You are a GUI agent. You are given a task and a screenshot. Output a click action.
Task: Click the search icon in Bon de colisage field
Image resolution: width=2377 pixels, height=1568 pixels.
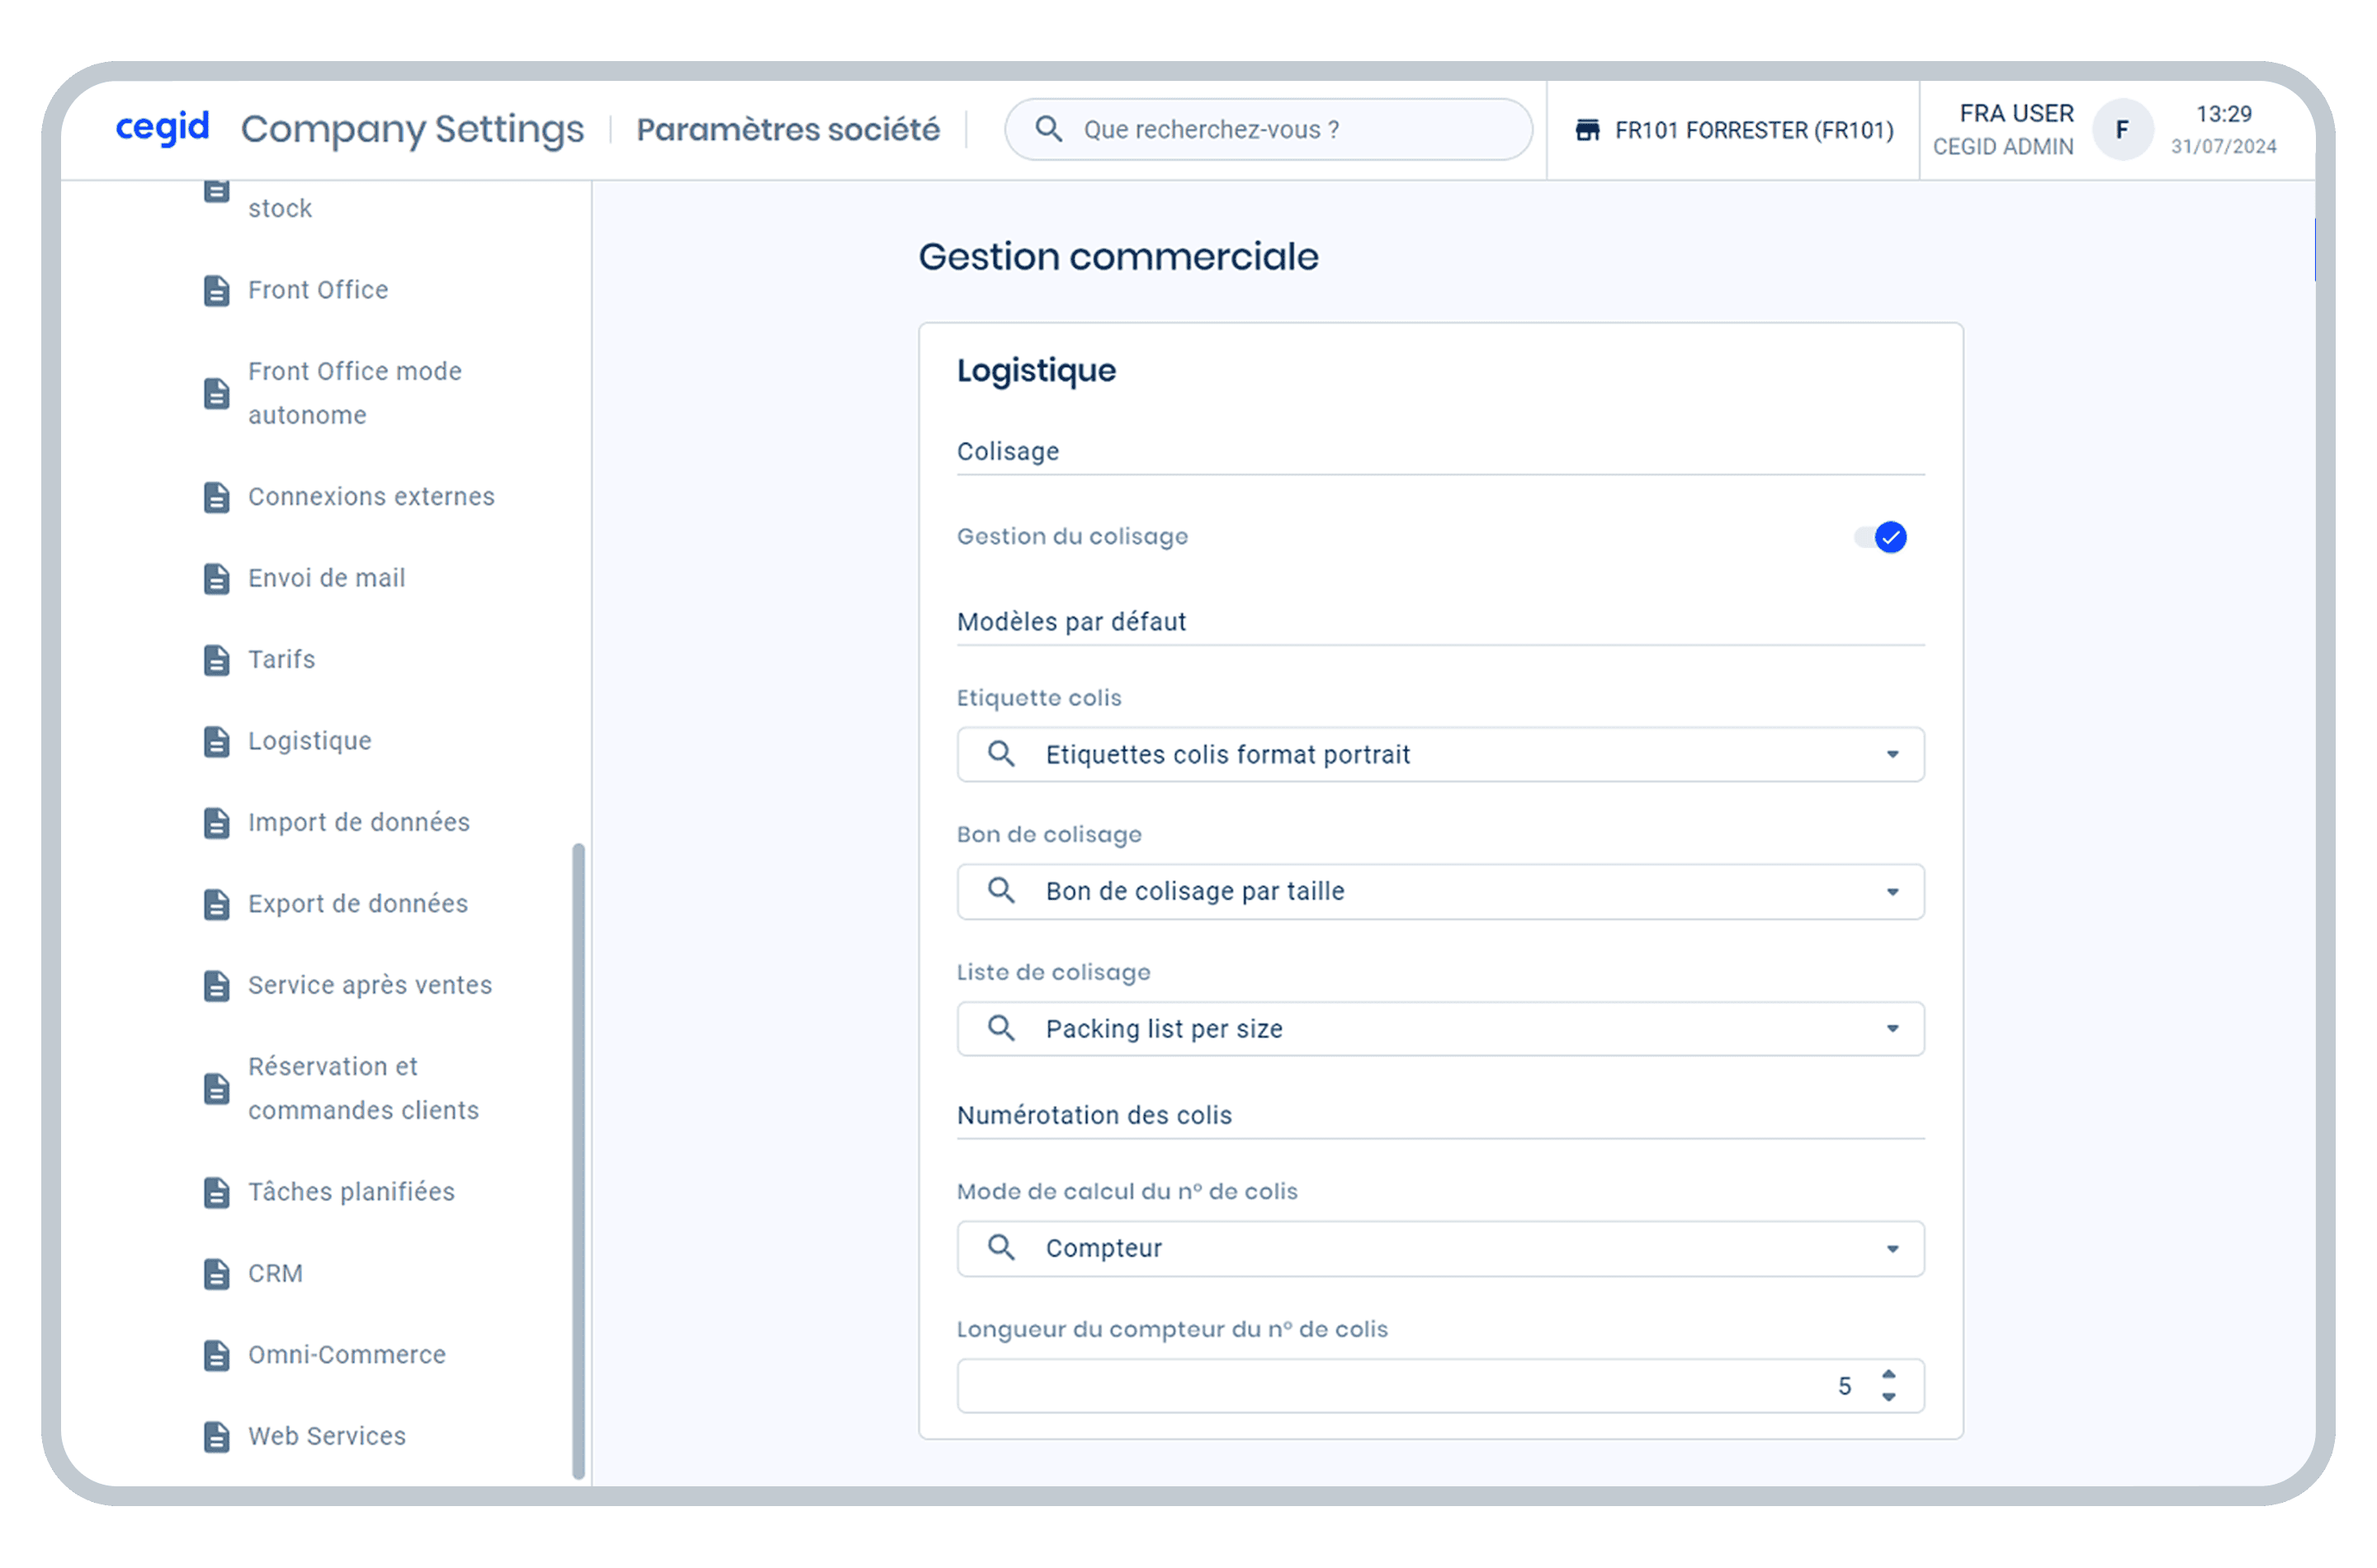click(1002, 891)
